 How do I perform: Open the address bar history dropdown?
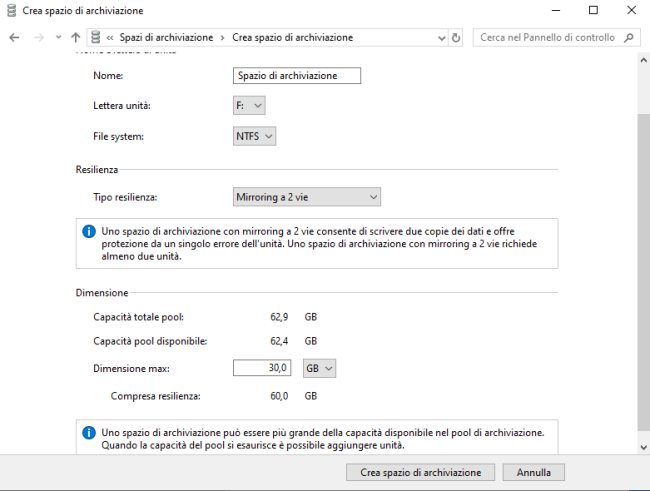[x=441, y=37]
